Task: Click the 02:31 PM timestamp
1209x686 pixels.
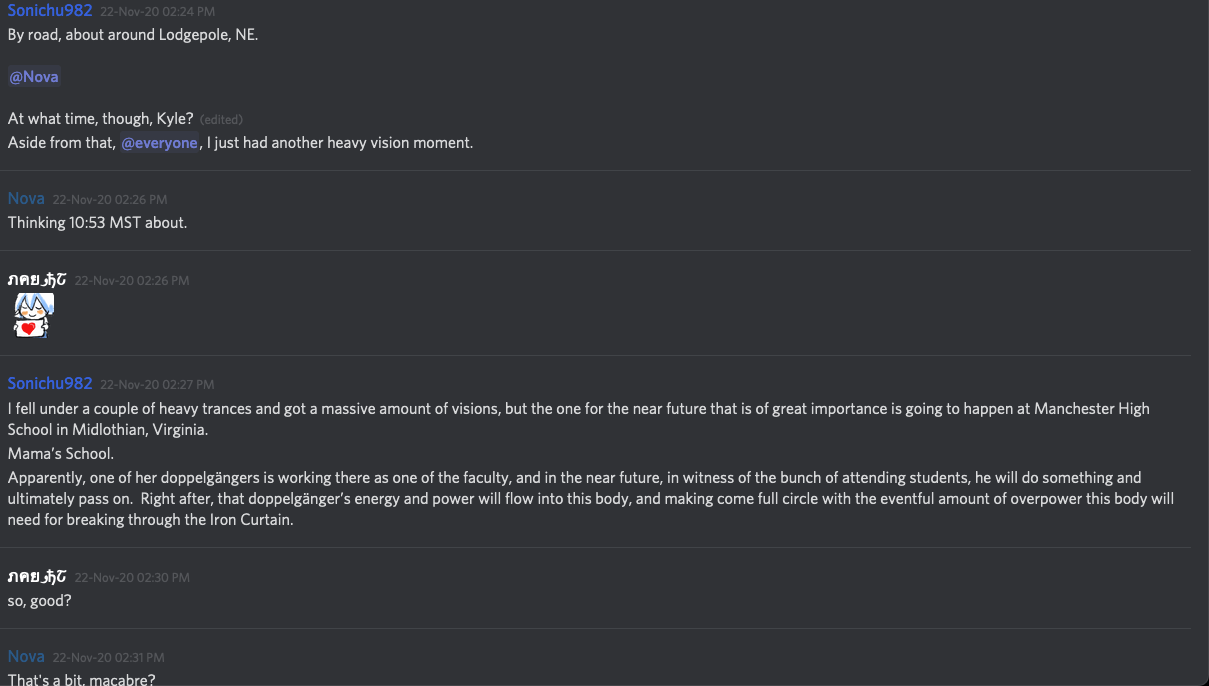Action: tap(108, 658)
